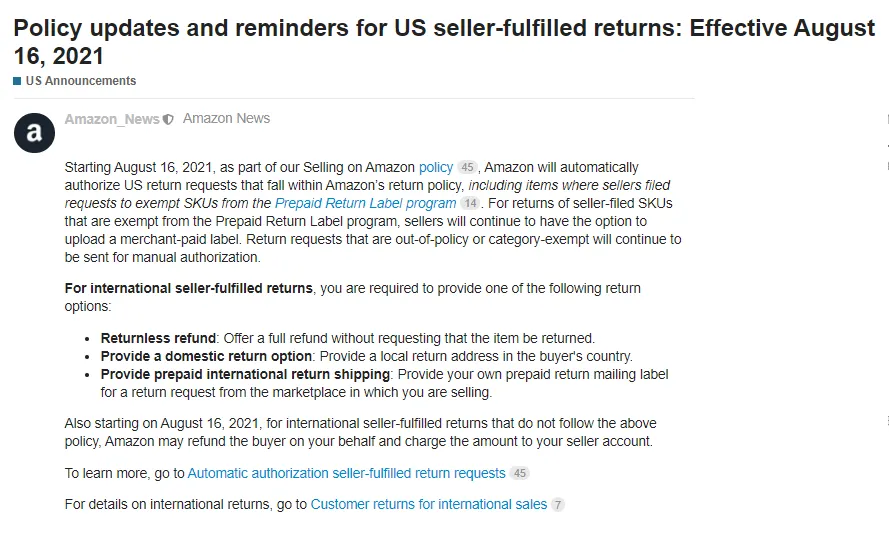Click the moderator shield icon beside Amazon_News
This screenshot has width=889, height=547.
[x=168, y=119]
